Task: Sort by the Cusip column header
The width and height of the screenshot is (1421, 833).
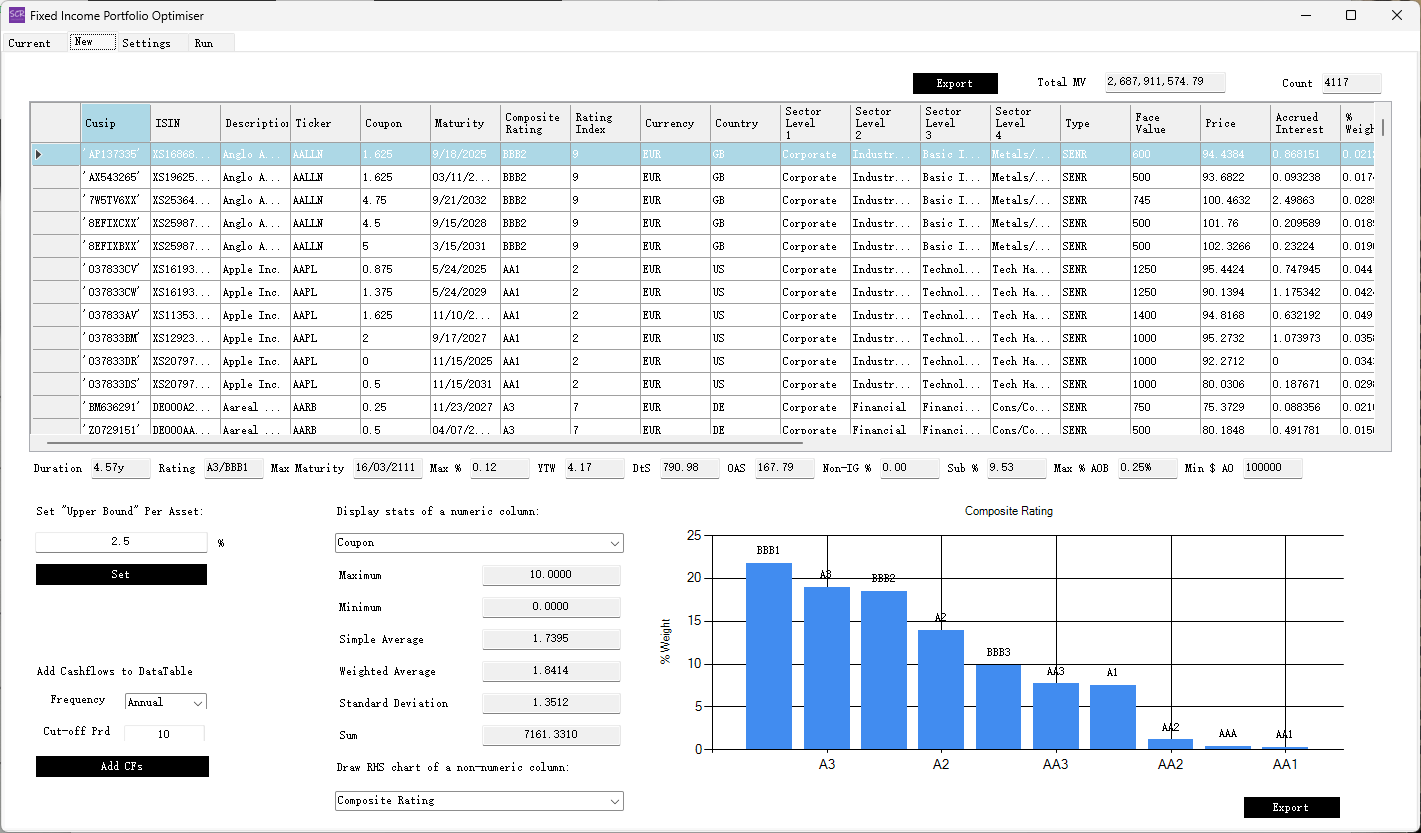Action: coord(116,123)
